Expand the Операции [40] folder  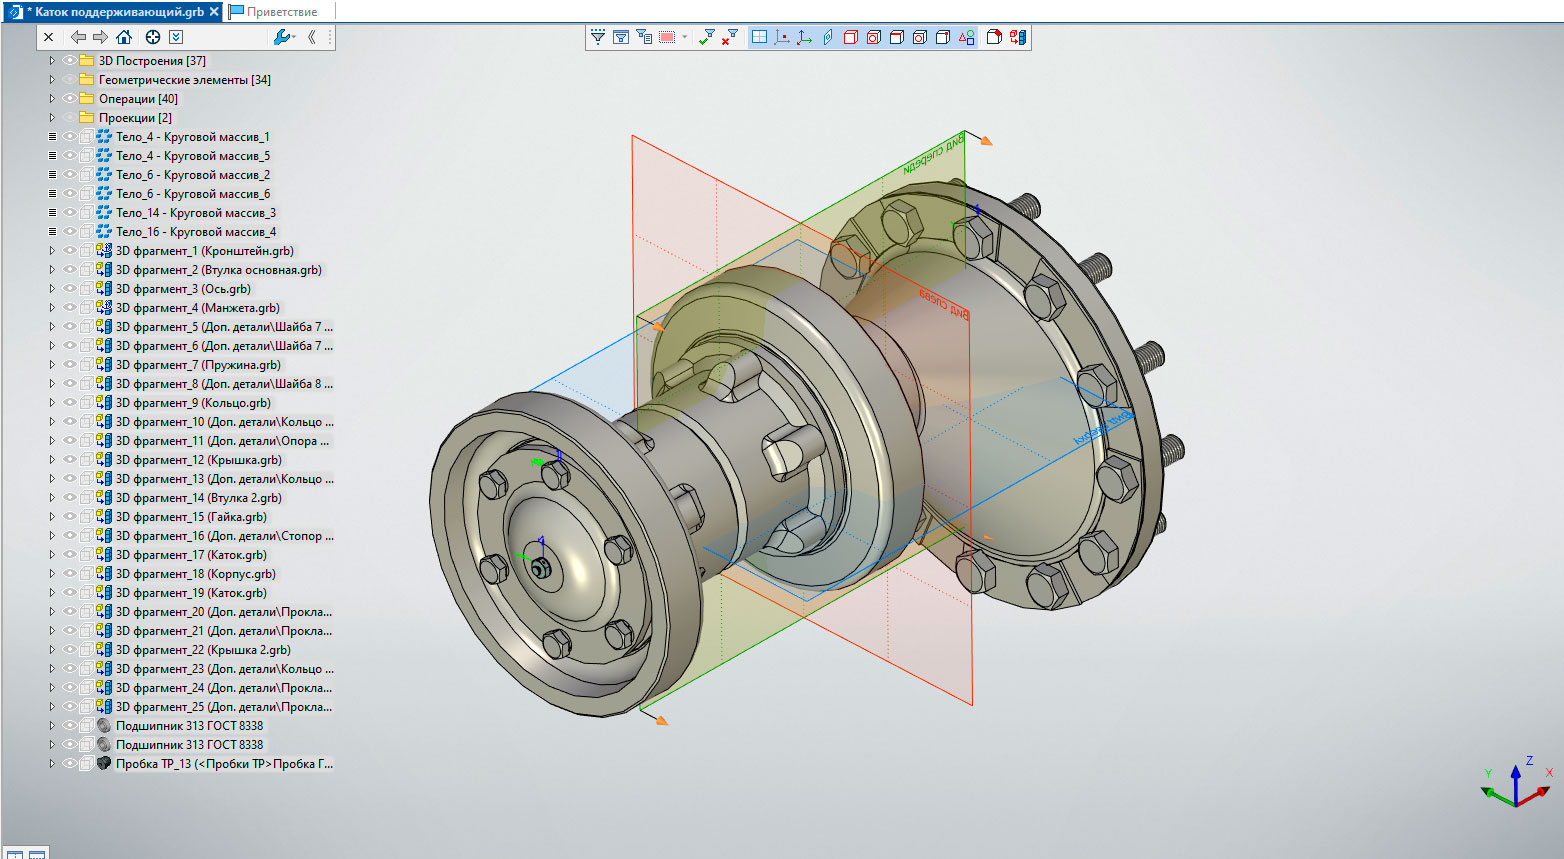(x=52, y=99)
